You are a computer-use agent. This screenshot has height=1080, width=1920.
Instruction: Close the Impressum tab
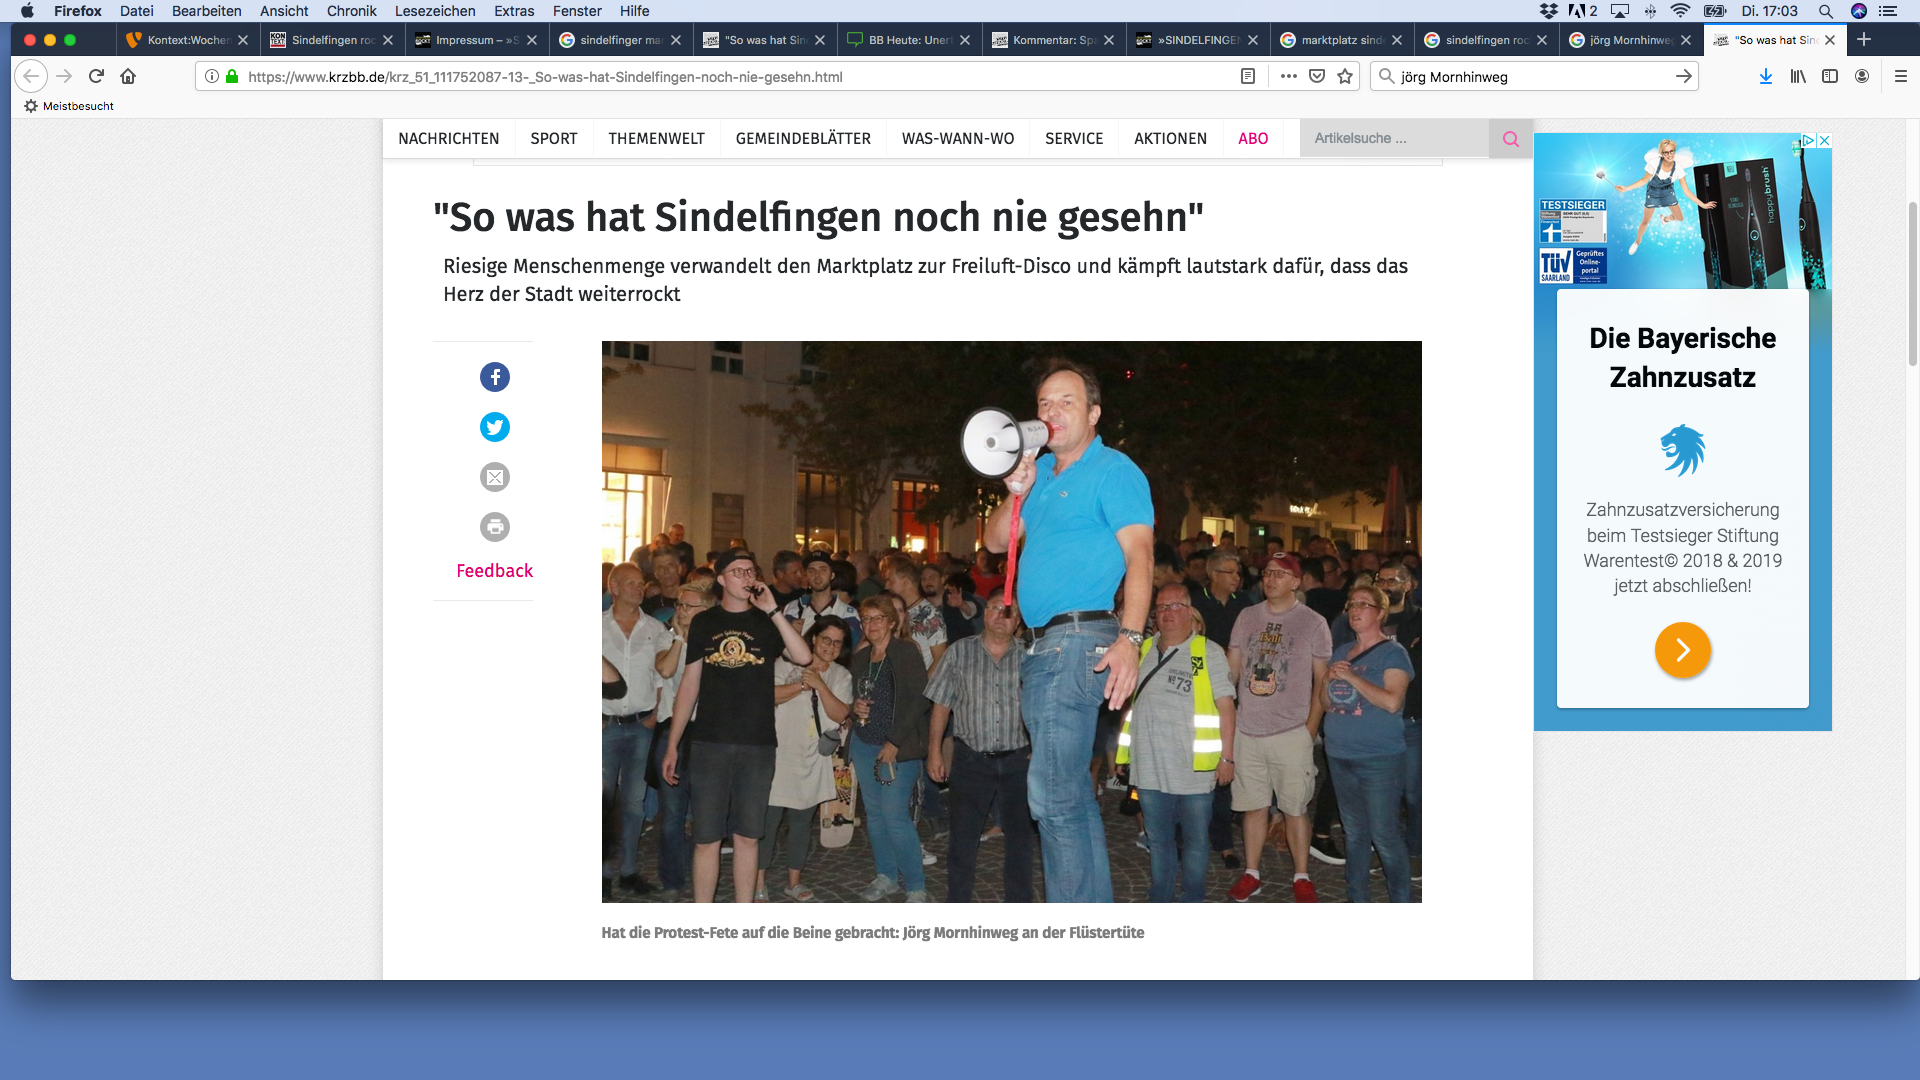pos(532,40)
